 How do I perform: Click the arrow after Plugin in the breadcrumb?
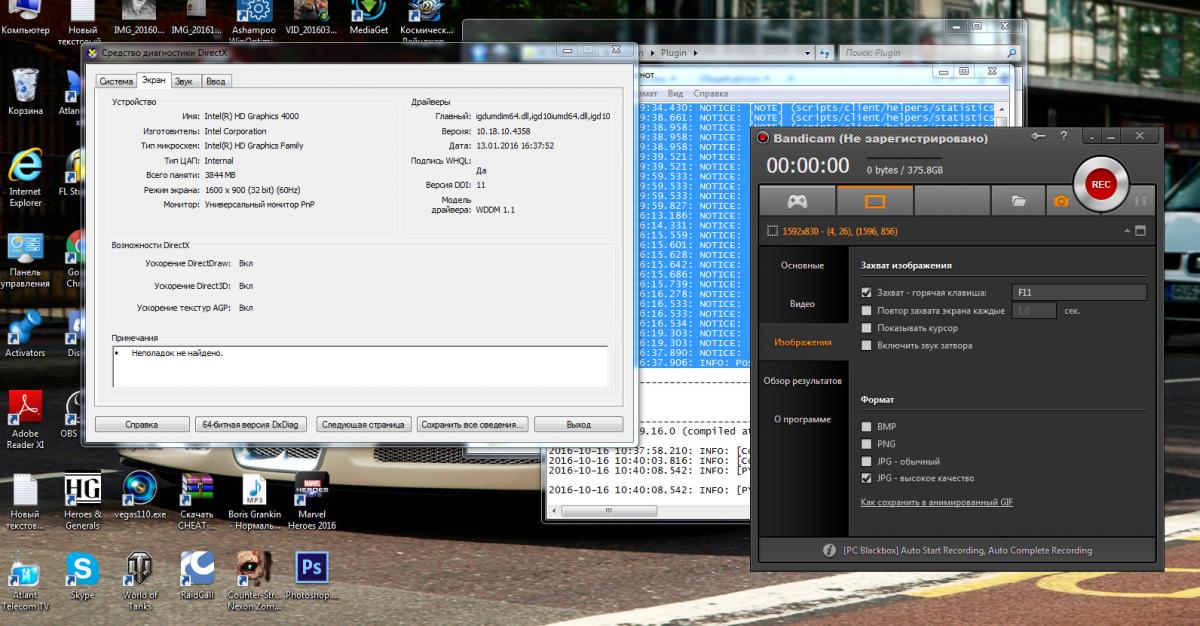point(697,53)
